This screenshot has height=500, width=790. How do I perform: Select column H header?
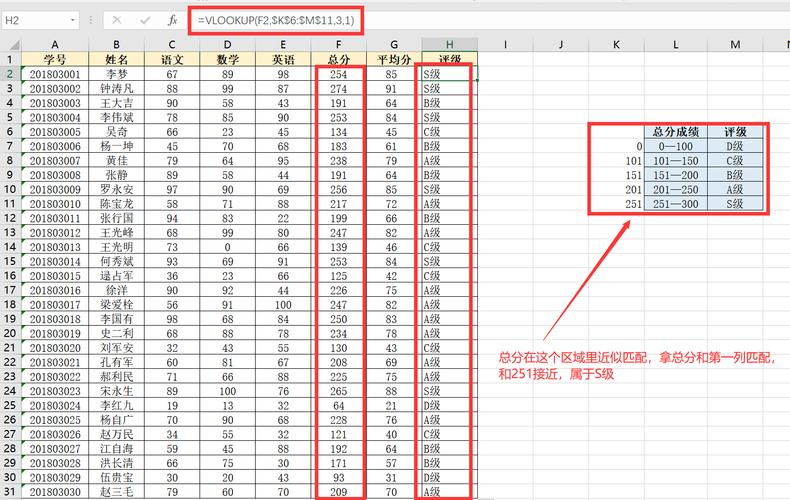[449, 44]
